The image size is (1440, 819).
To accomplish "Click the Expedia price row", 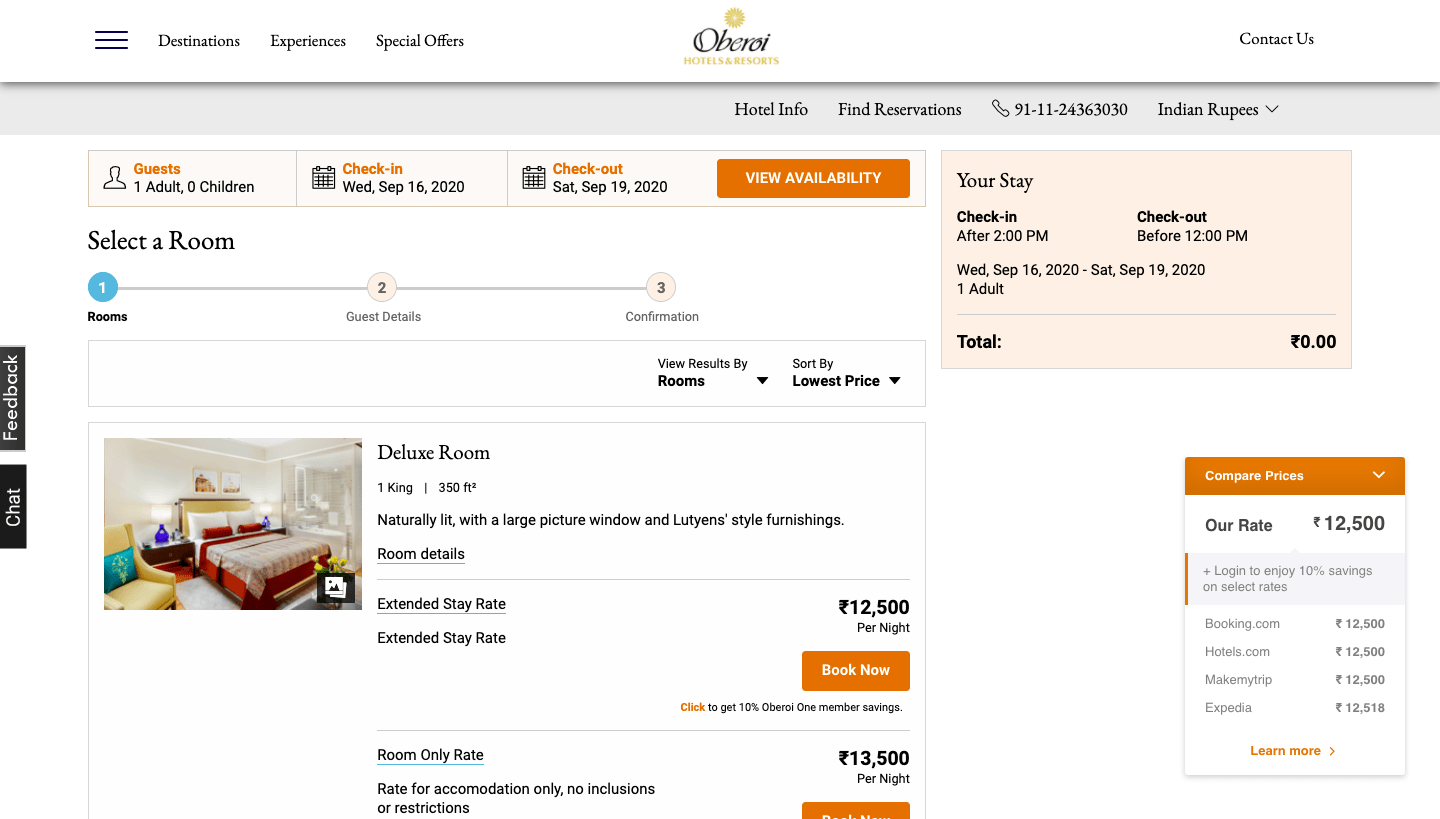I will 1295,708.
